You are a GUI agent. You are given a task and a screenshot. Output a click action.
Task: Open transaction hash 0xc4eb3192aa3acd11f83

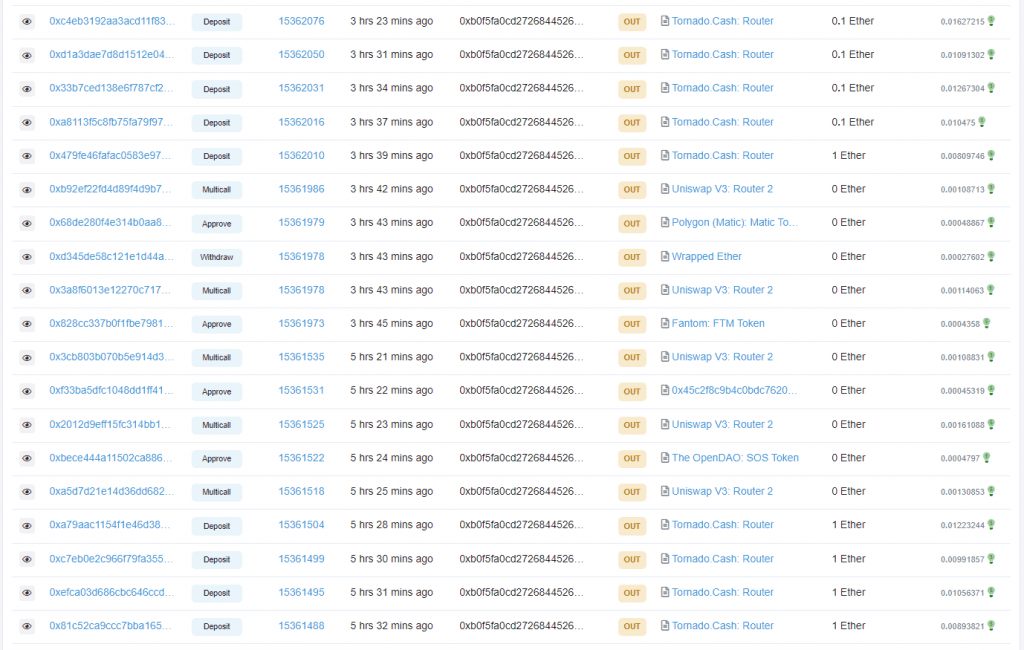point(112,21)
